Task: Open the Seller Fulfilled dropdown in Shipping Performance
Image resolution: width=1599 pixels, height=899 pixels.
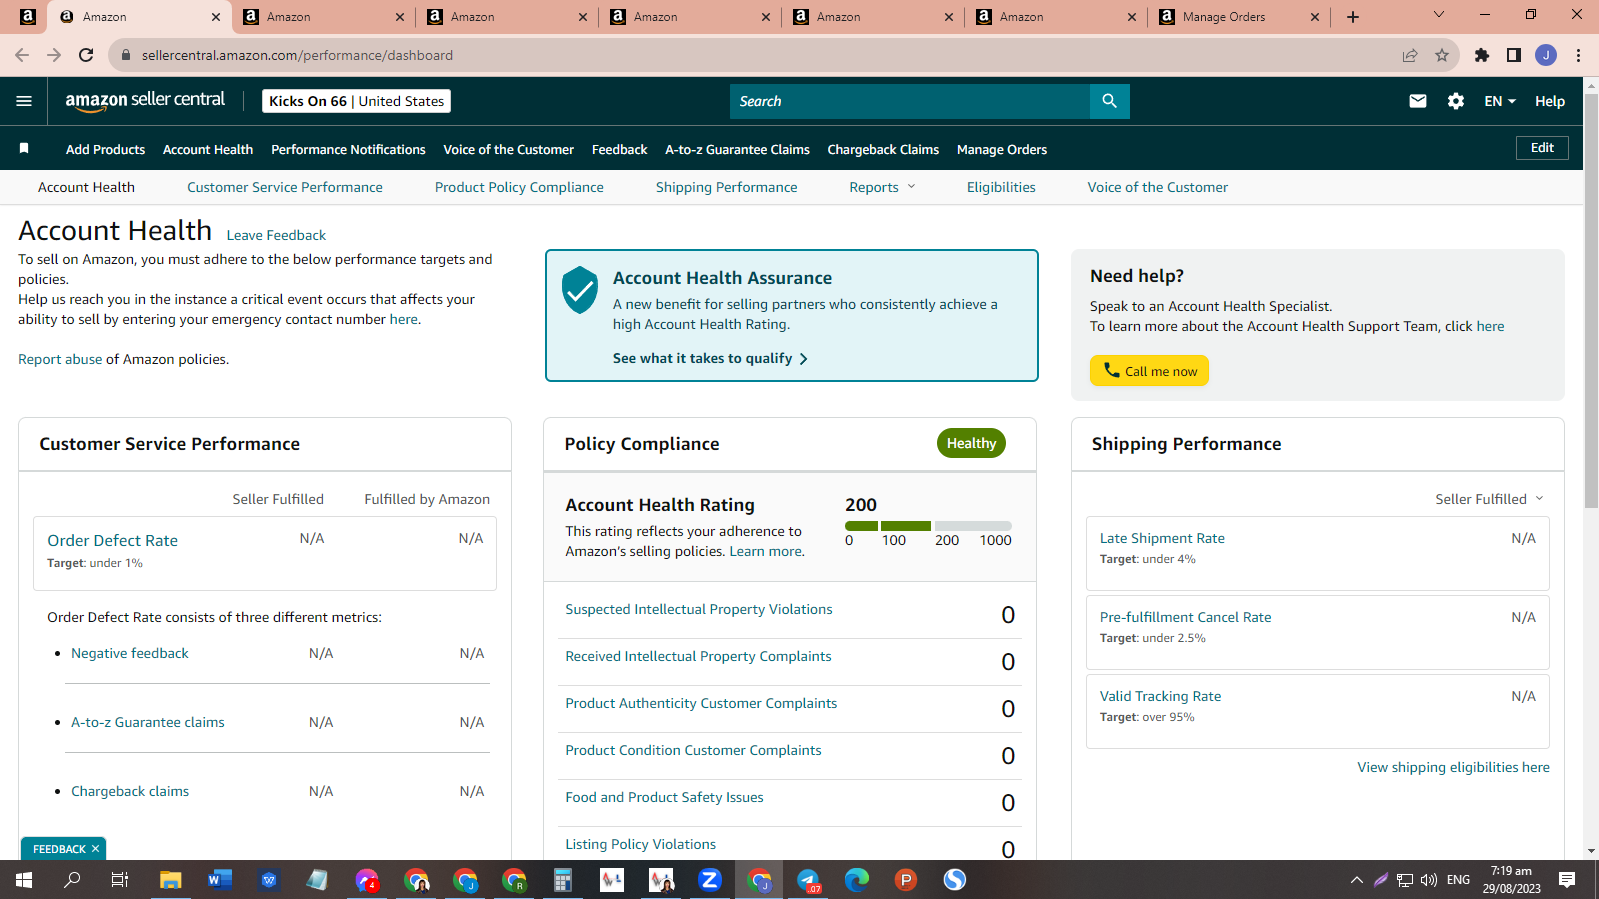Action: pos(1489,499)
